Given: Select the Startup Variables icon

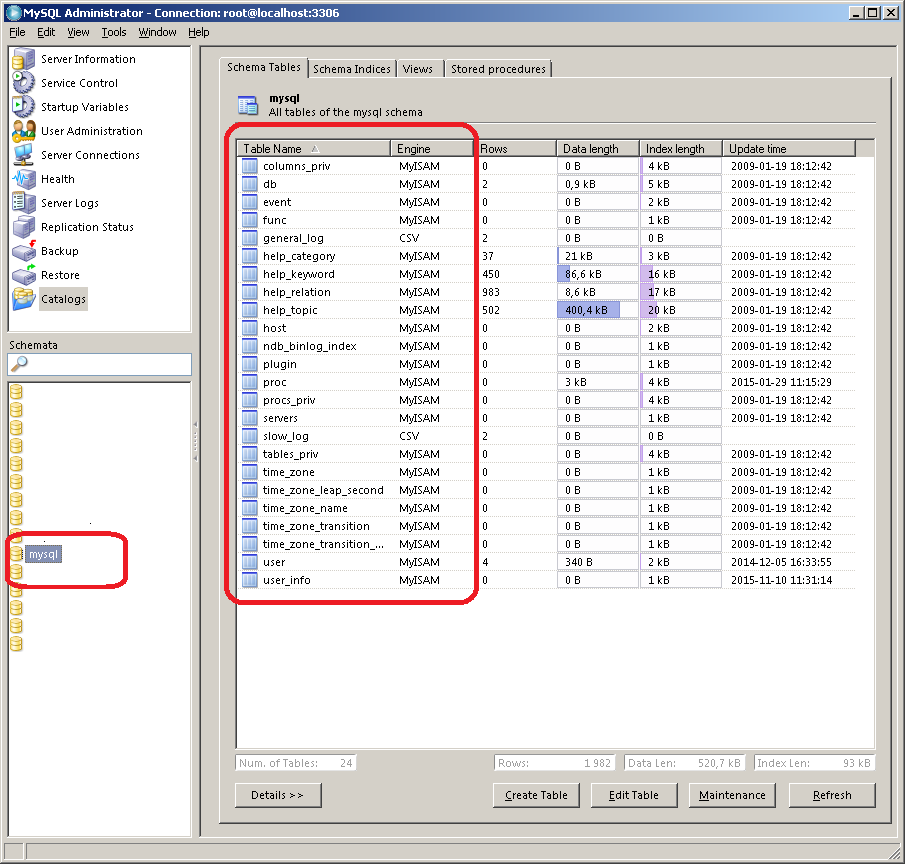Looking at the screenshot, I should pyautogui.click(x=24, y=107).
